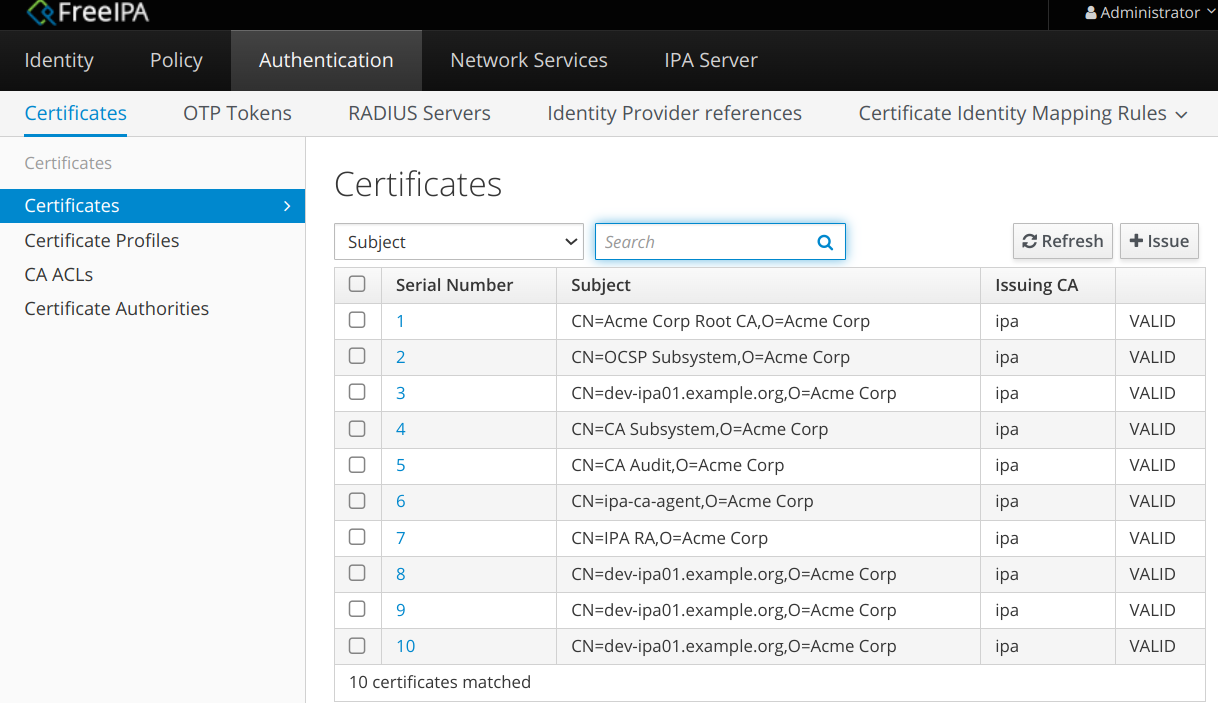Screen dimensions: 1218x703
Task: Click the Issue certificate button
Action: coord(1159,241)
